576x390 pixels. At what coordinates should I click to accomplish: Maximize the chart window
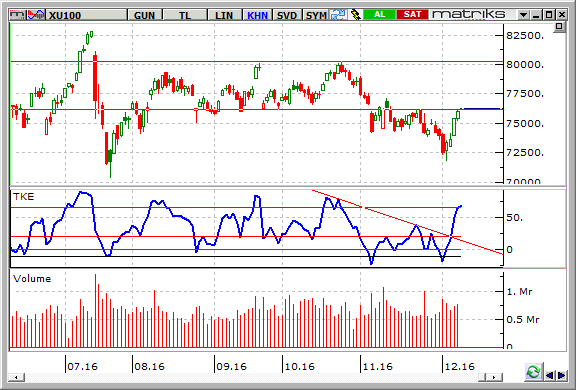(549, 15)
